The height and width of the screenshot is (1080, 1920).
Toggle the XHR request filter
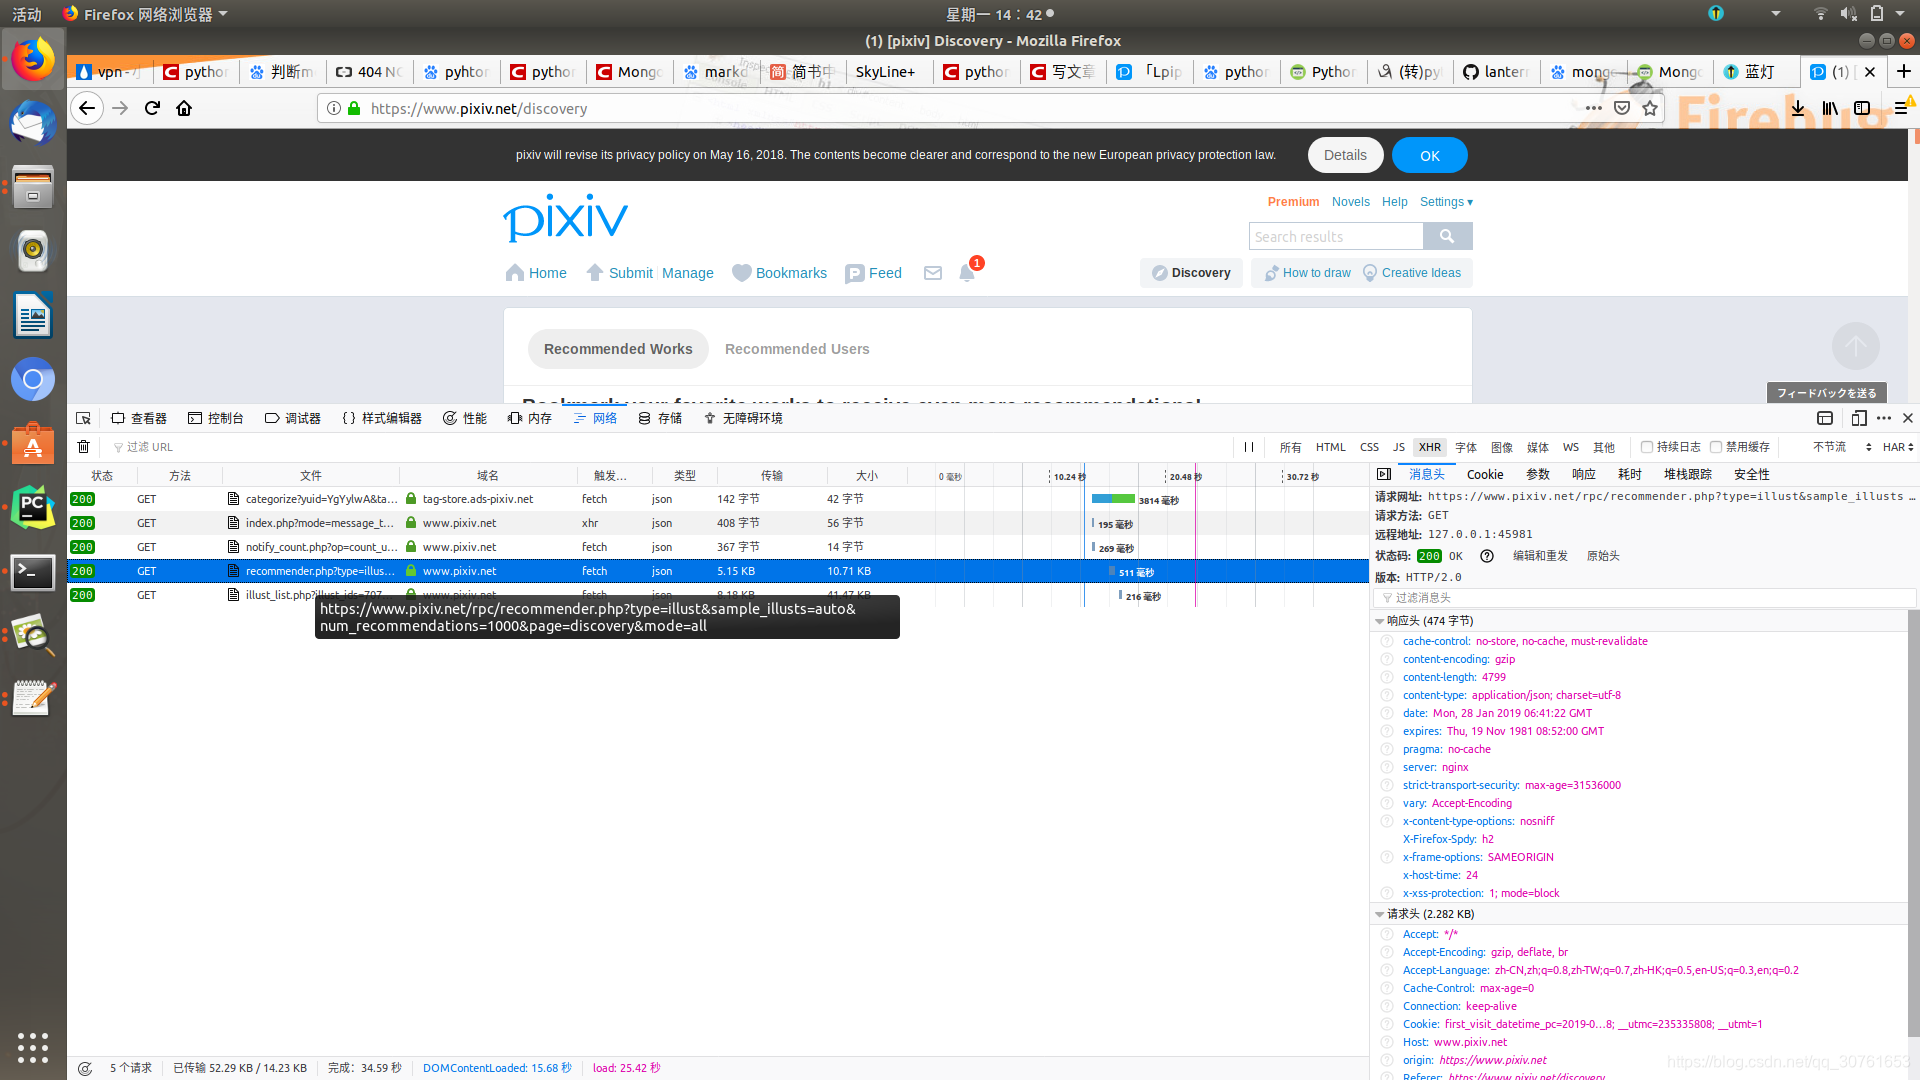(1430, 447)
